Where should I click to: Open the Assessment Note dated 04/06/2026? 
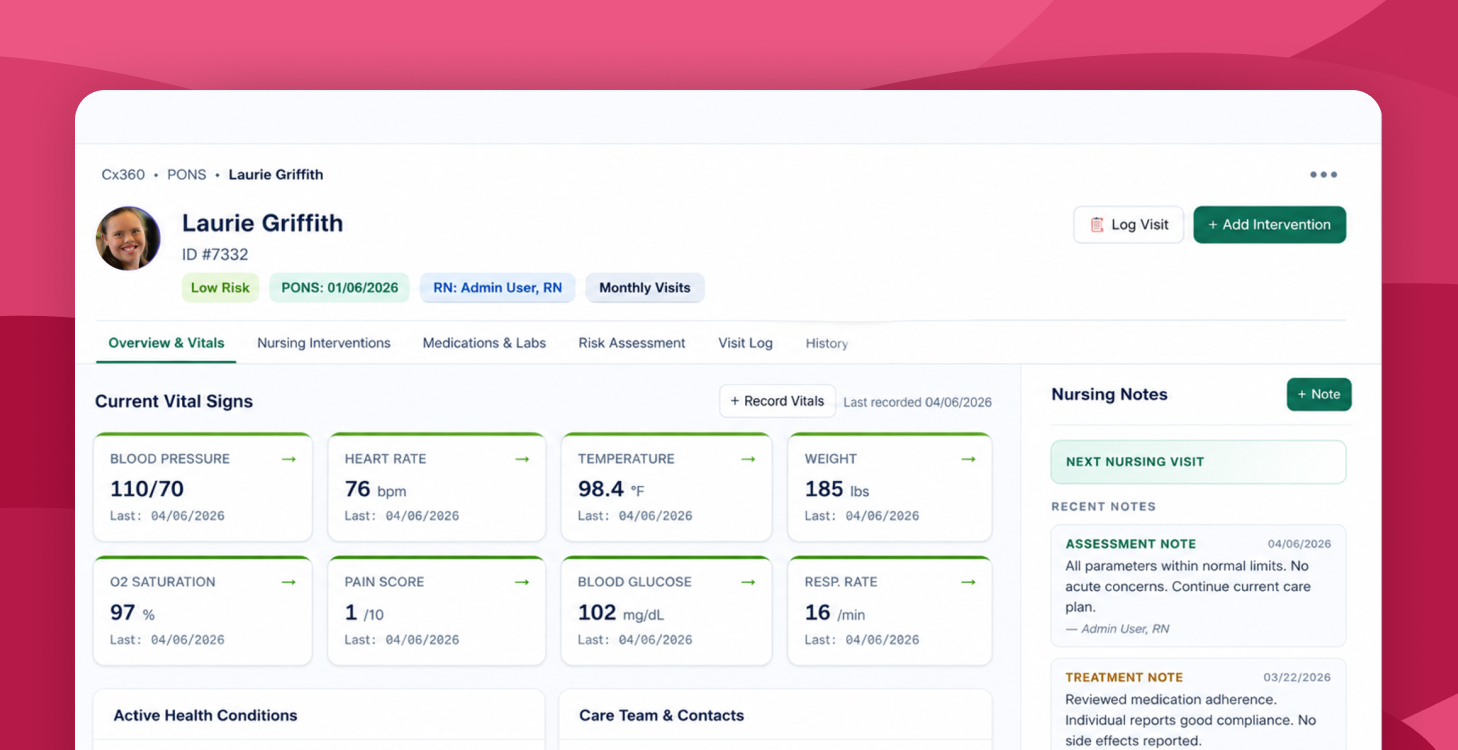(1198, 585)
